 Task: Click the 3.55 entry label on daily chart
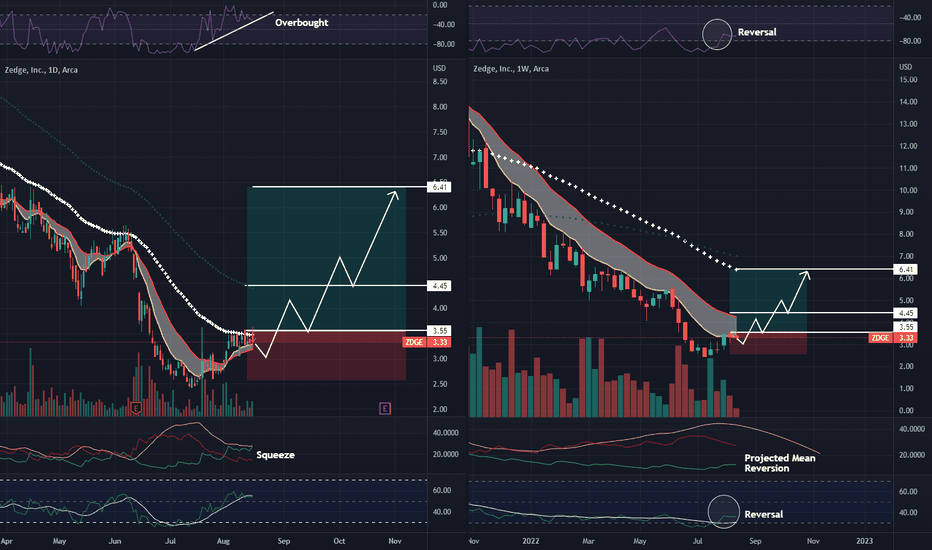pos(439,331)
